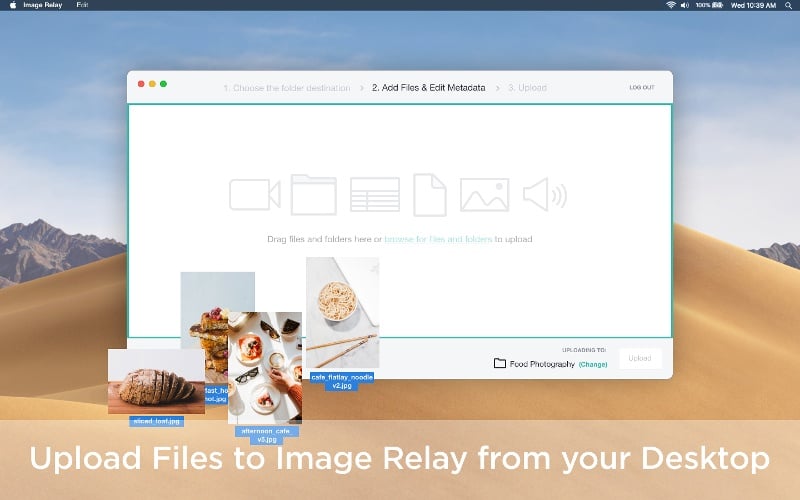Select the afternoon cafe flatlay thumbnail
This screenshot has width=800, height=500.
coord(265,368)
